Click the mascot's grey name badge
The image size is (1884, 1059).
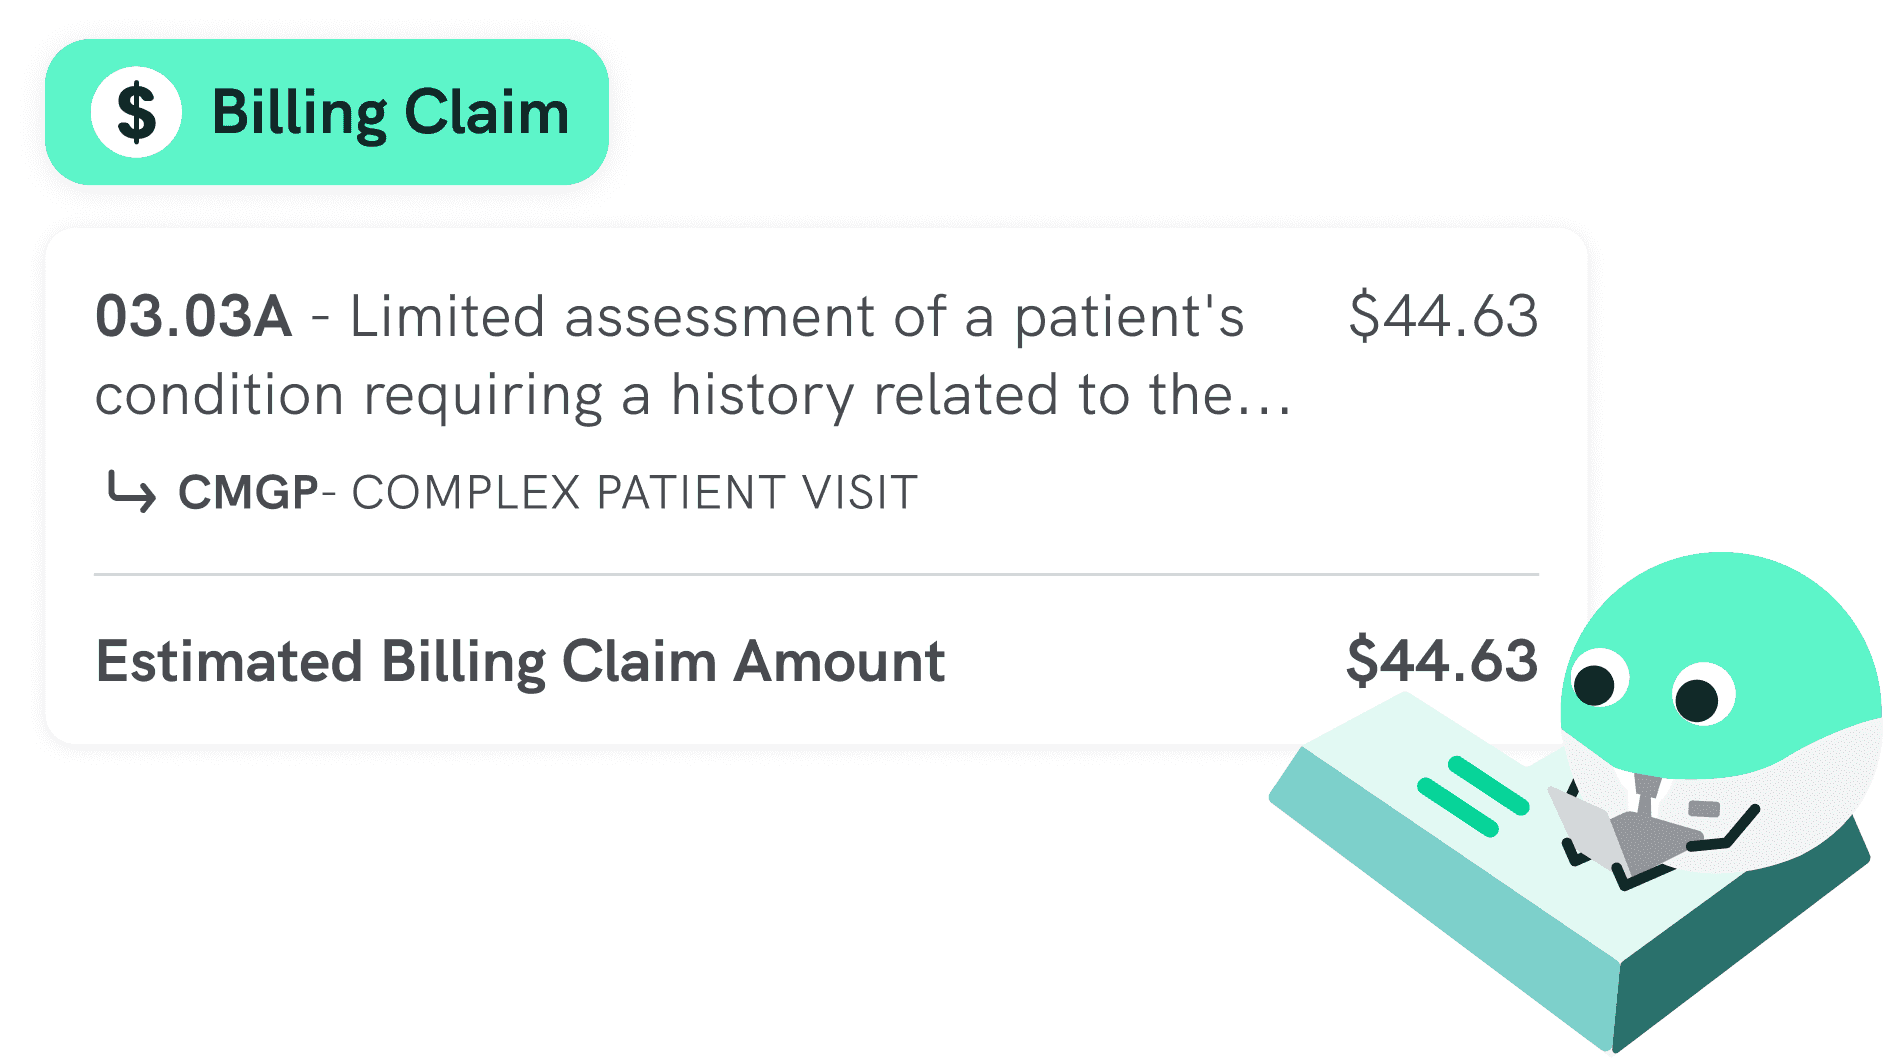click(1703, 808)
